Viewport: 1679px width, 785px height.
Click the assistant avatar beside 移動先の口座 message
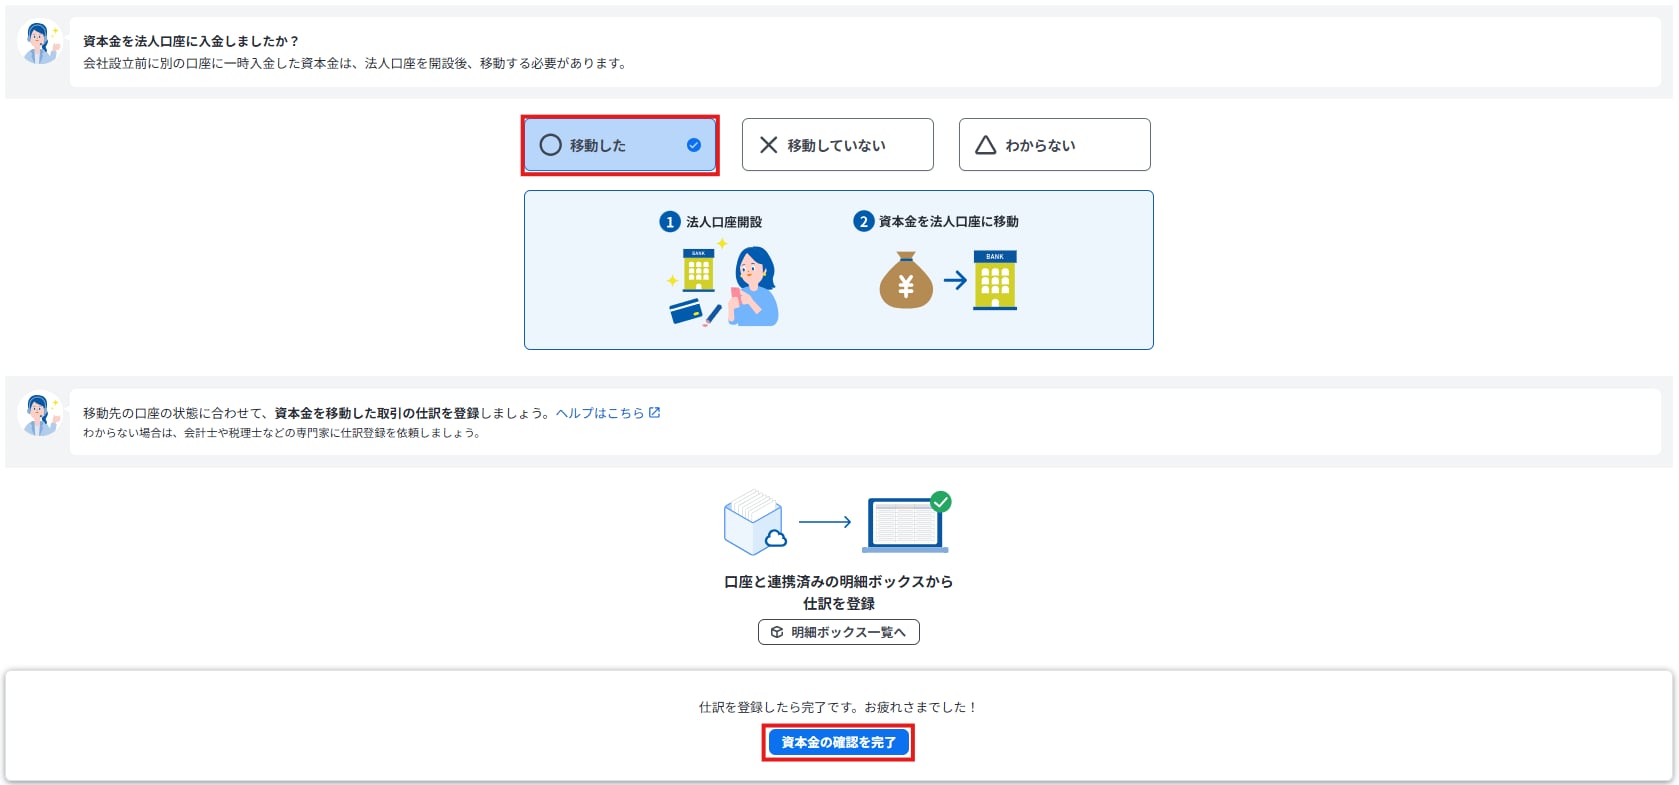pos(40,414)
